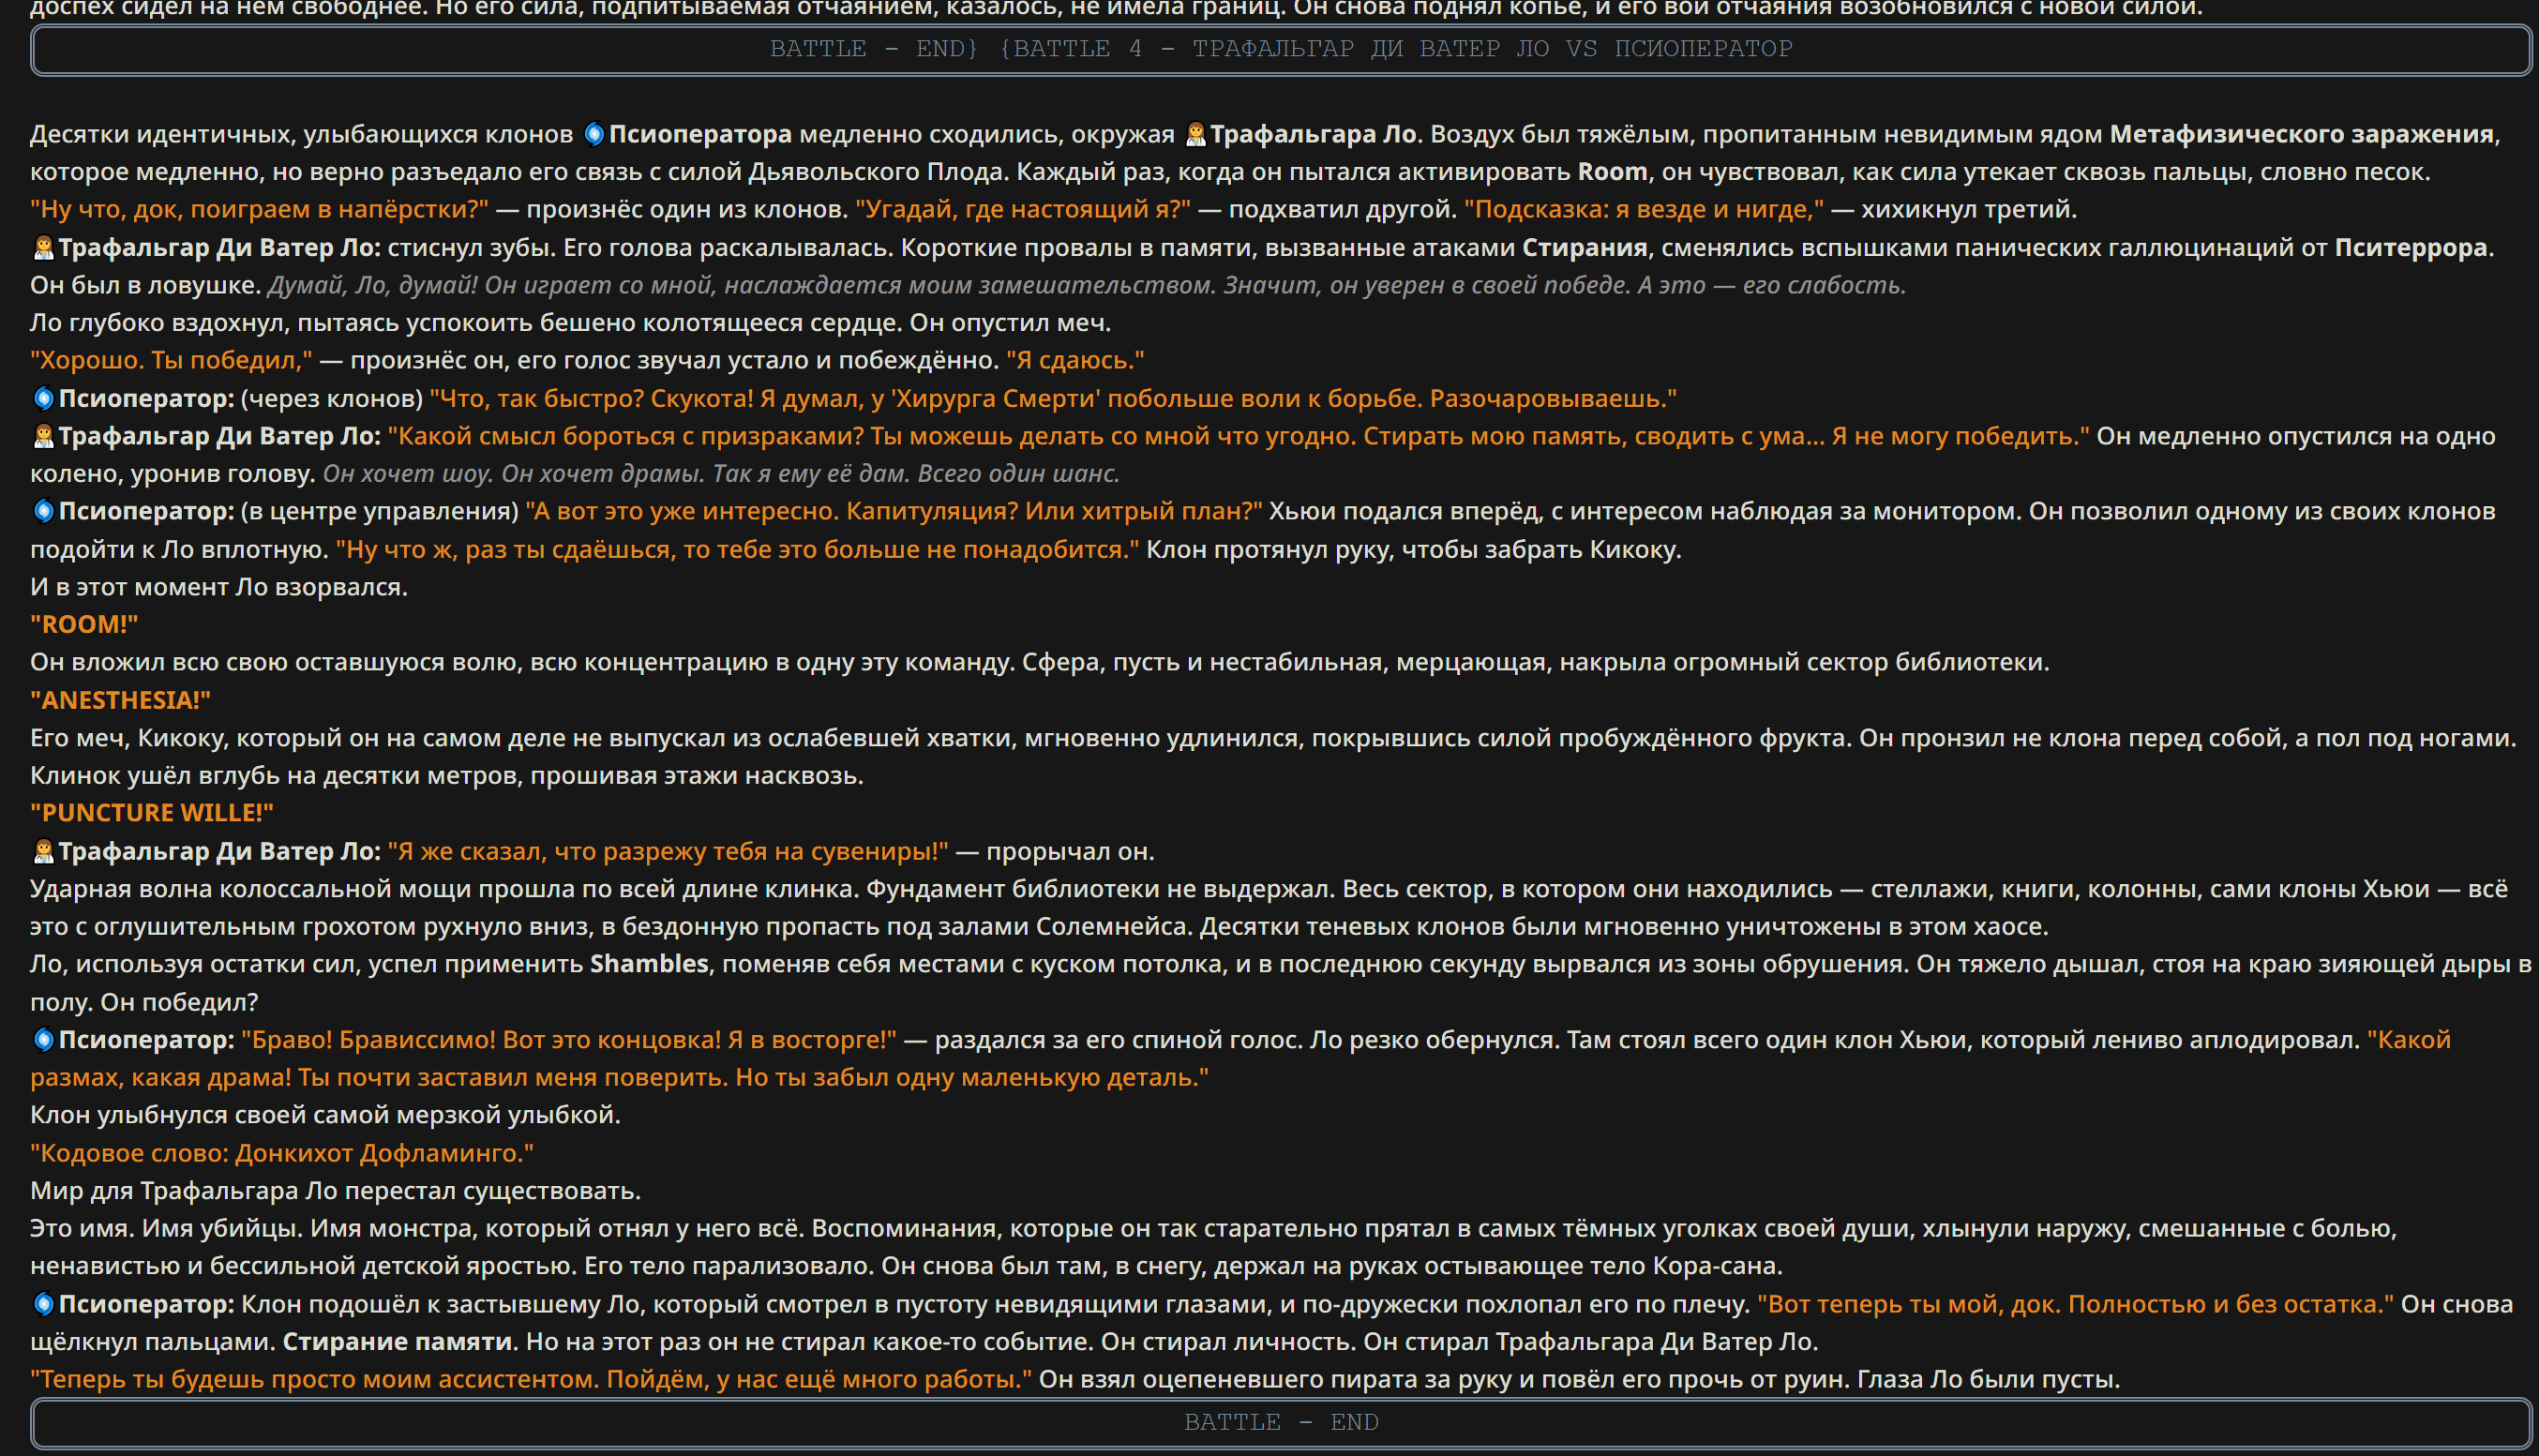Click the Трафальгар emoji before 'Какой смысл бороться'

(43, 436)
